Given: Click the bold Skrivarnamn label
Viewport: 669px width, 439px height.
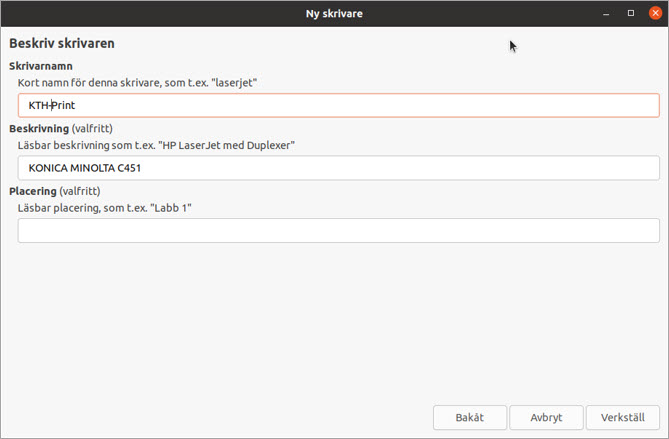Looking at the screenshot, I should pos(41,66).
